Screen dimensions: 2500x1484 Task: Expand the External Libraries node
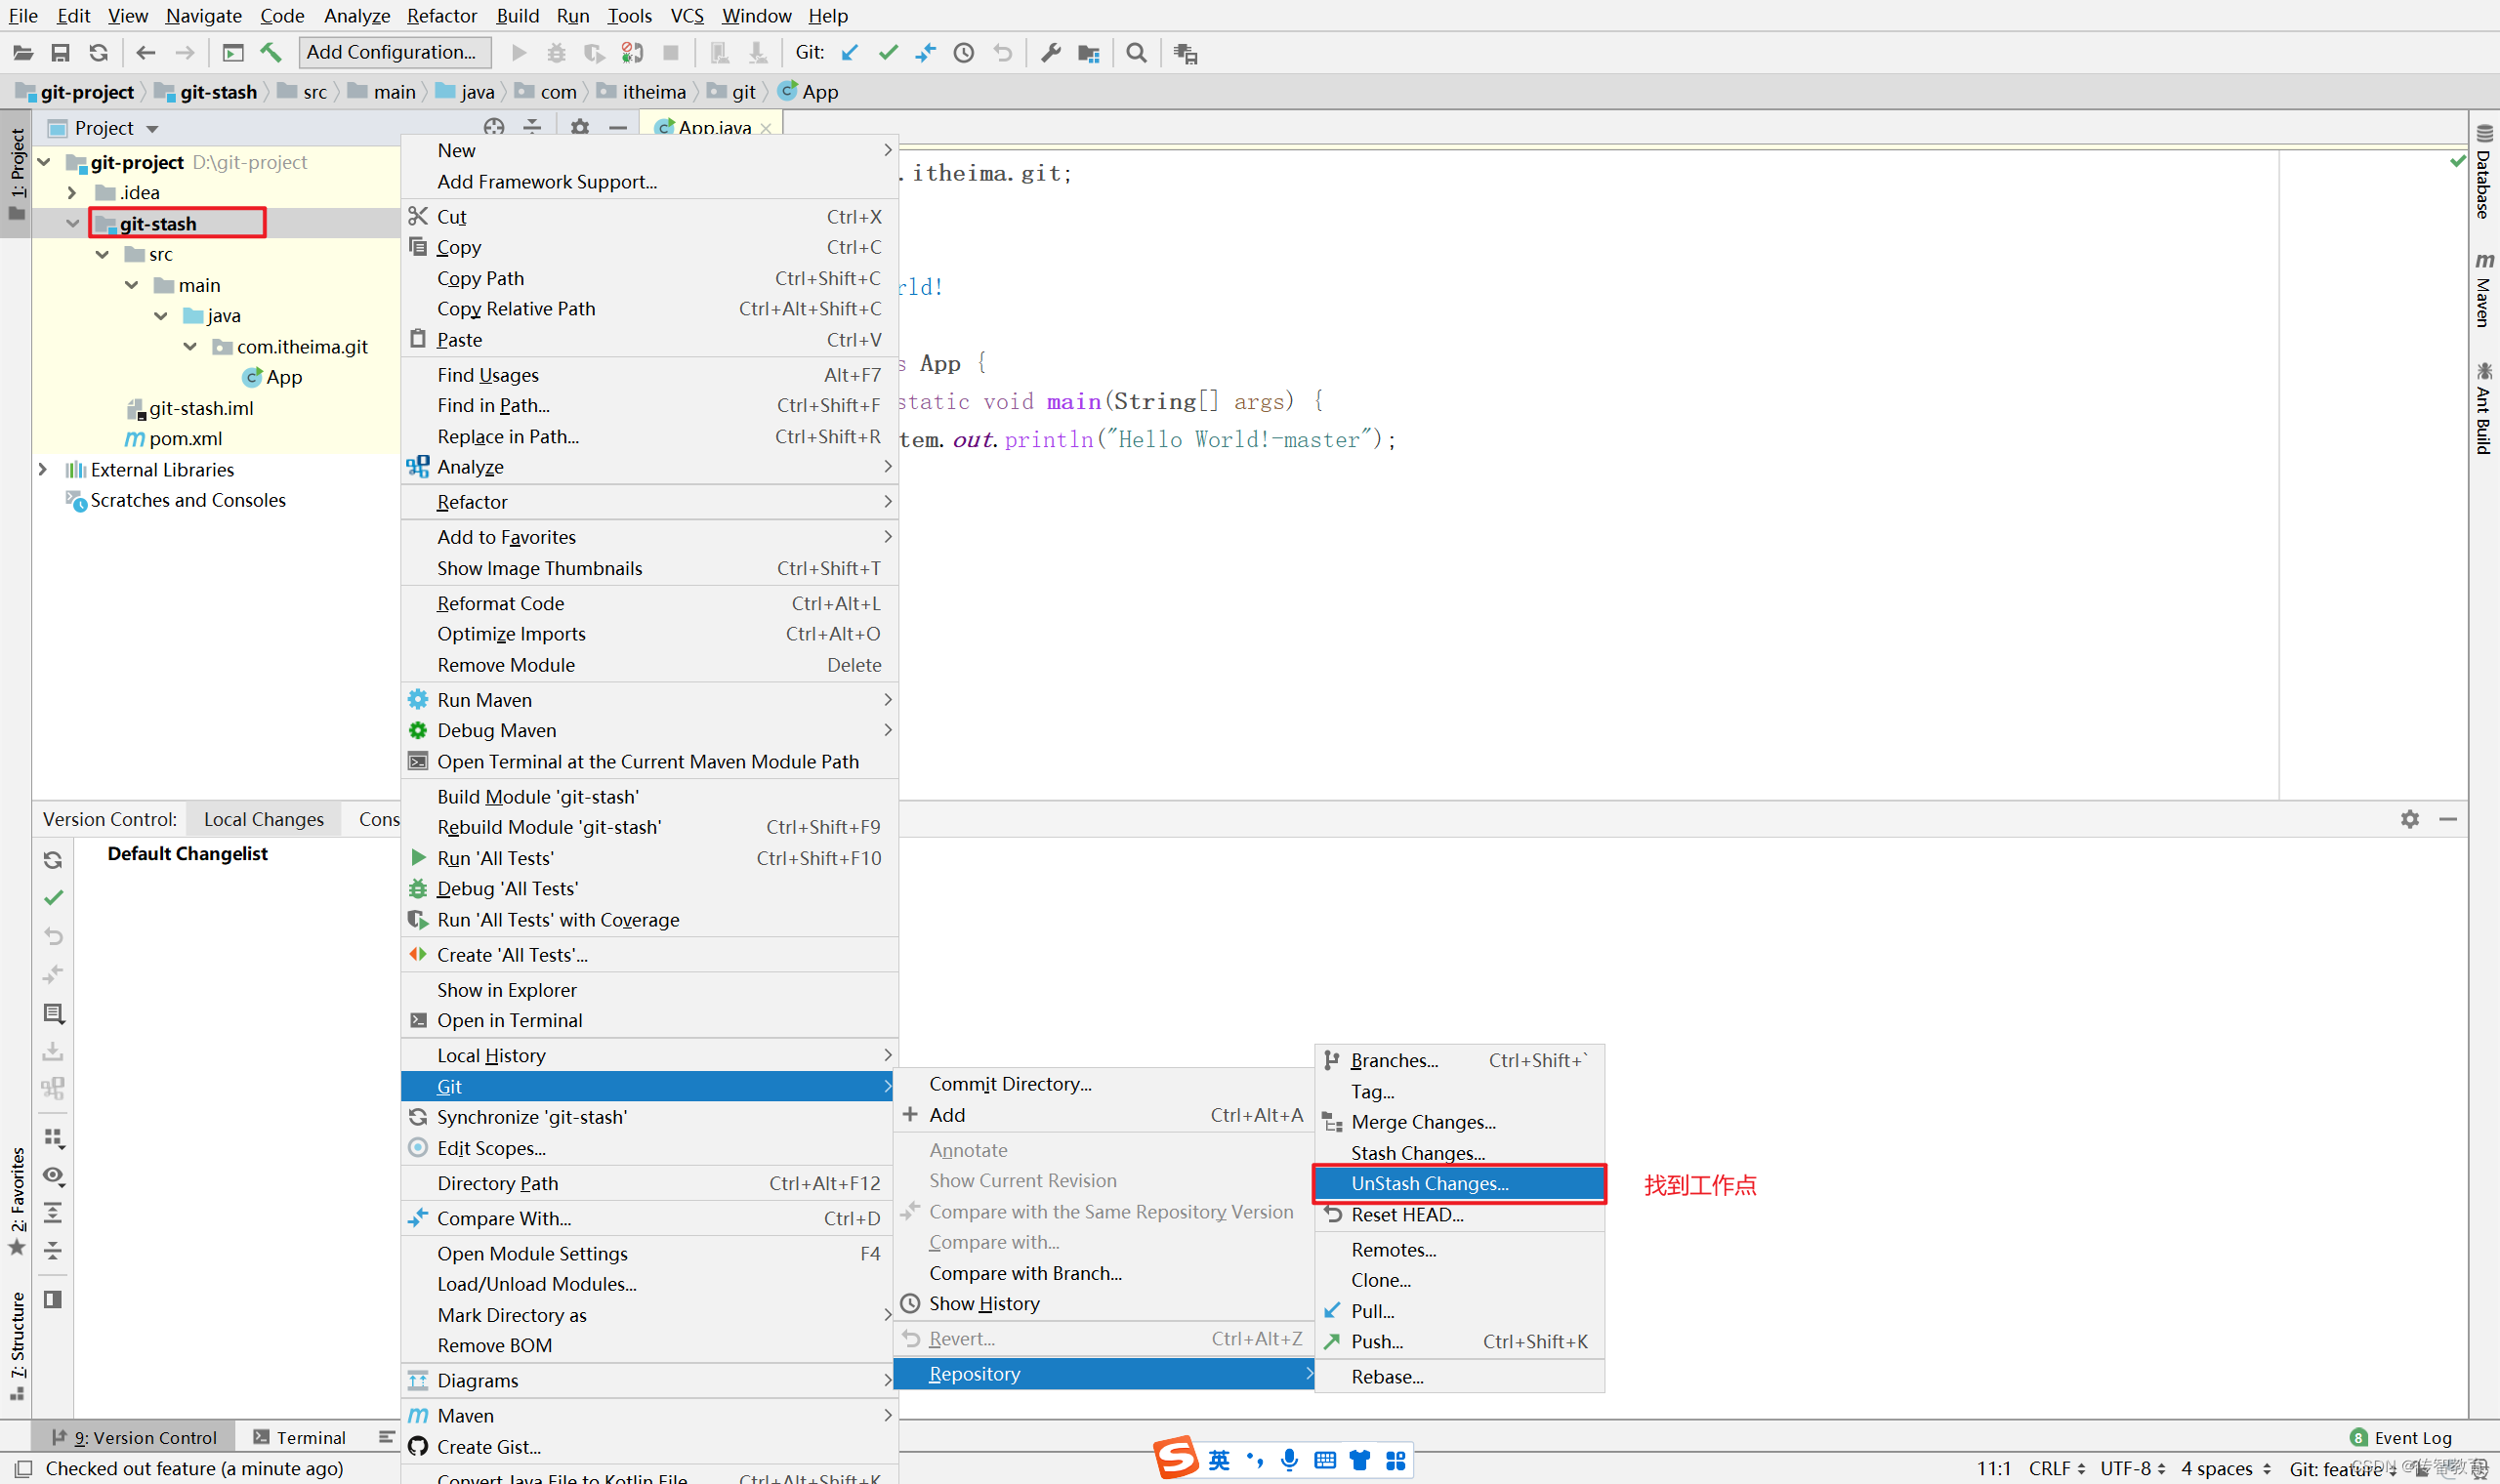point(43,469)
